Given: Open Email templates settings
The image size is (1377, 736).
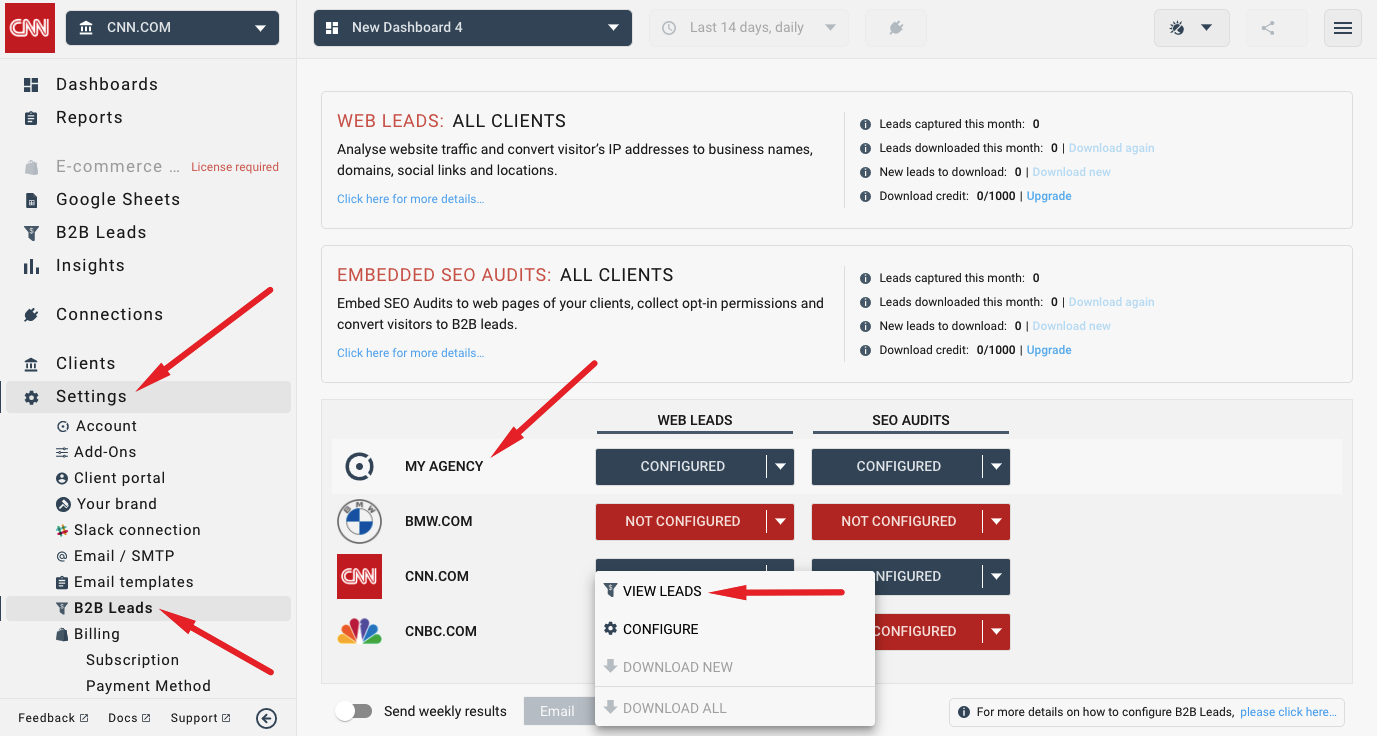Looking at the screenshot, I should [134, 582].
